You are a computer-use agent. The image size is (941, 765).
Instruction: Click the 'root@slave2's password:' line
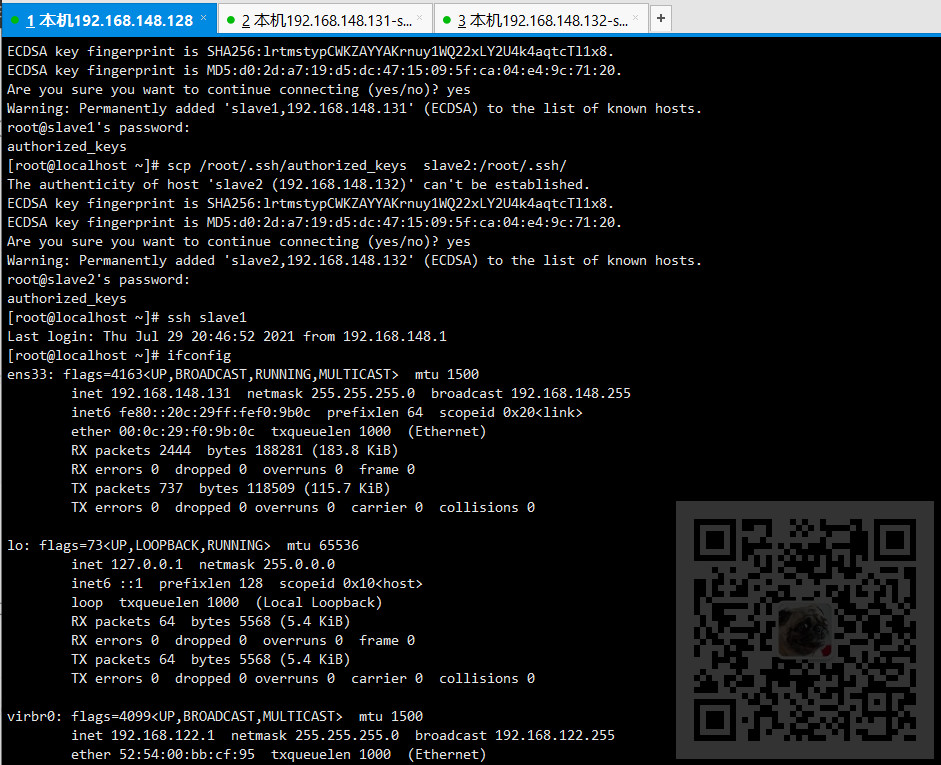coord(98,280)
